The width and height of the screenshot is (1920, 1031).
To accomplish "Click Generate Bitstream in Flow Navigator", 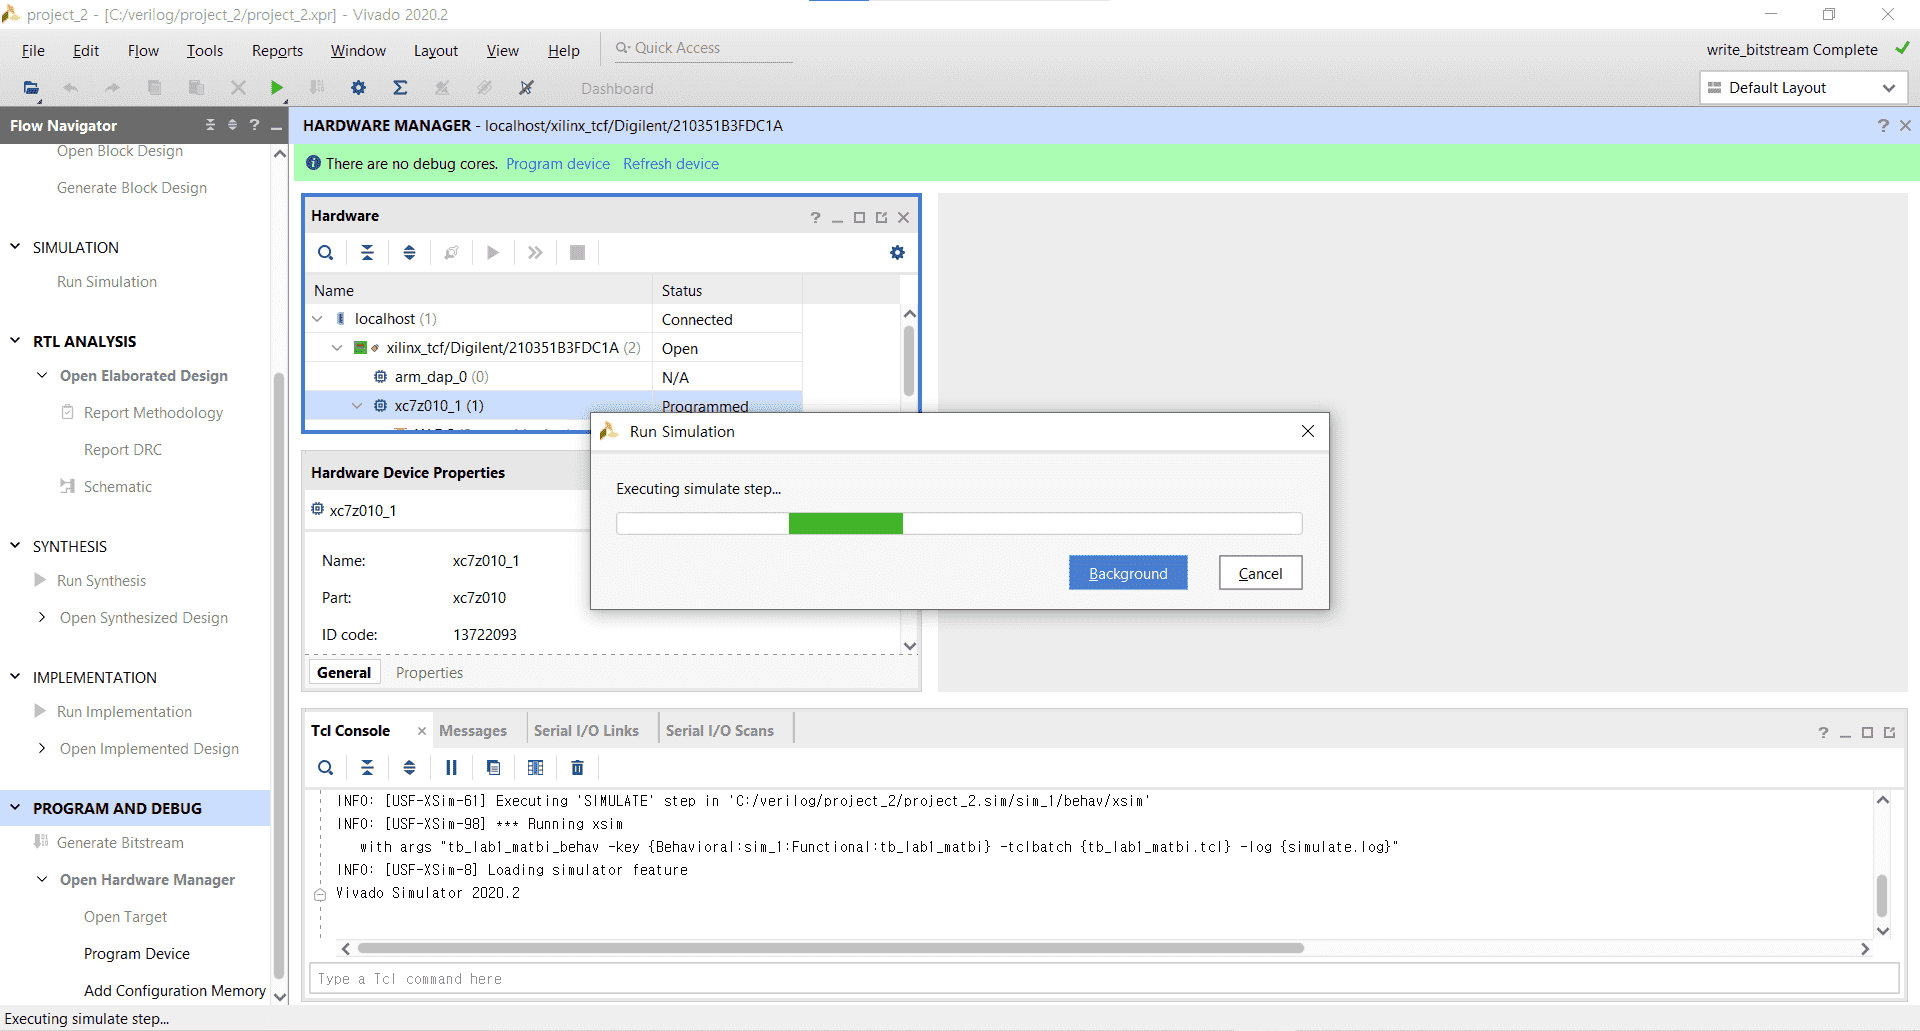I will pos(120,843).
